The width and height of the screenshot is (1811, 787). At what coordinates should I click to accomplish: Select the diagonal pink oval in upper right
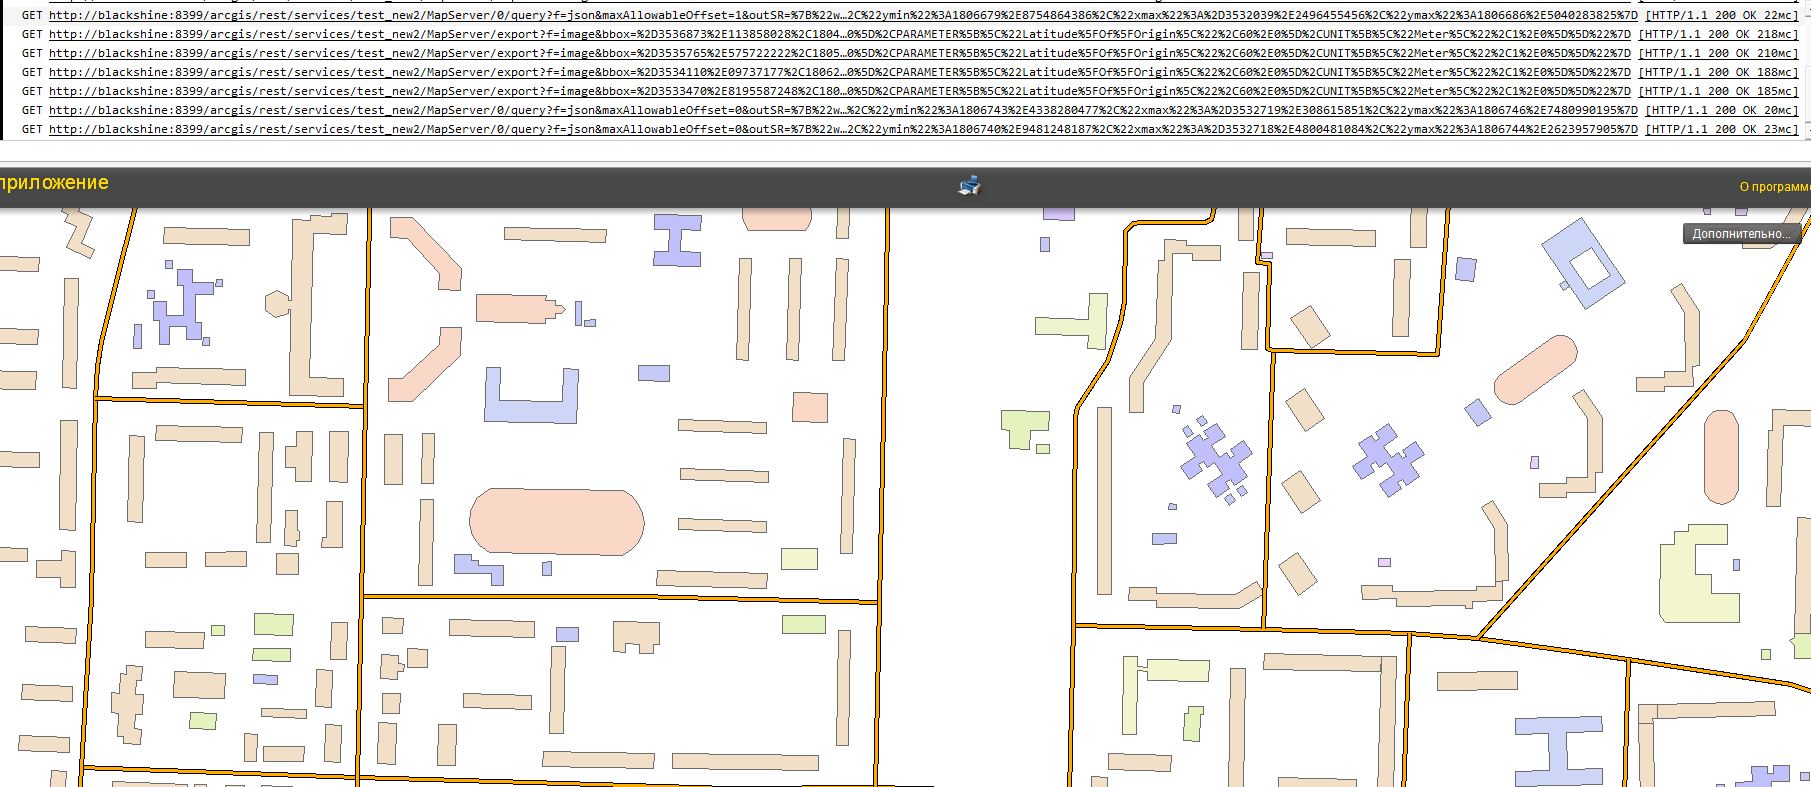click(1535, 370)
